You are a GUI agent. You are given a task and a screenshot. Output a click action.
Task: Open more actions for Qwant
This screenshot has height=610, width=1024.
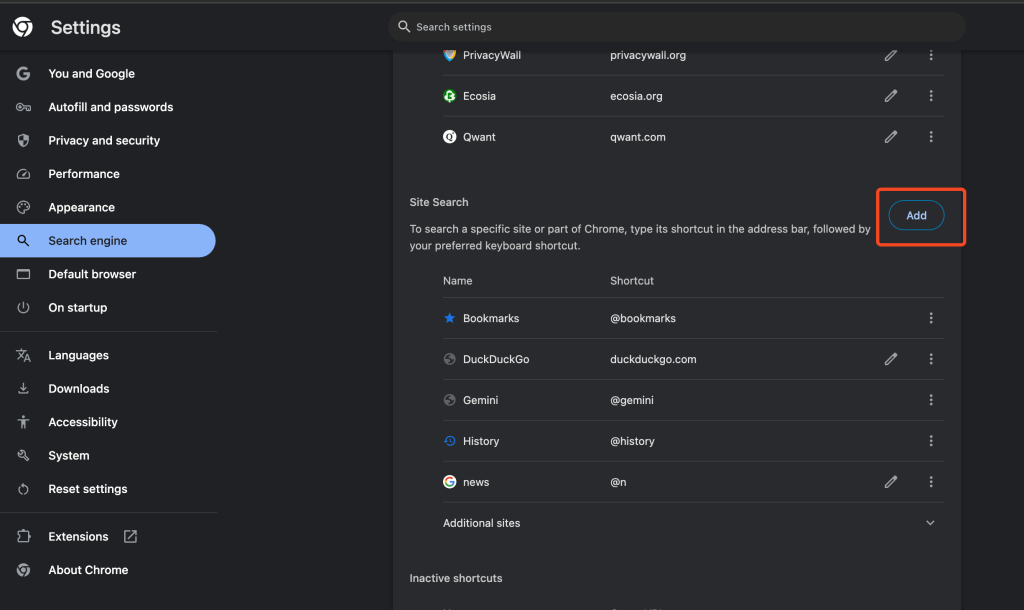(x=931, y=137)
